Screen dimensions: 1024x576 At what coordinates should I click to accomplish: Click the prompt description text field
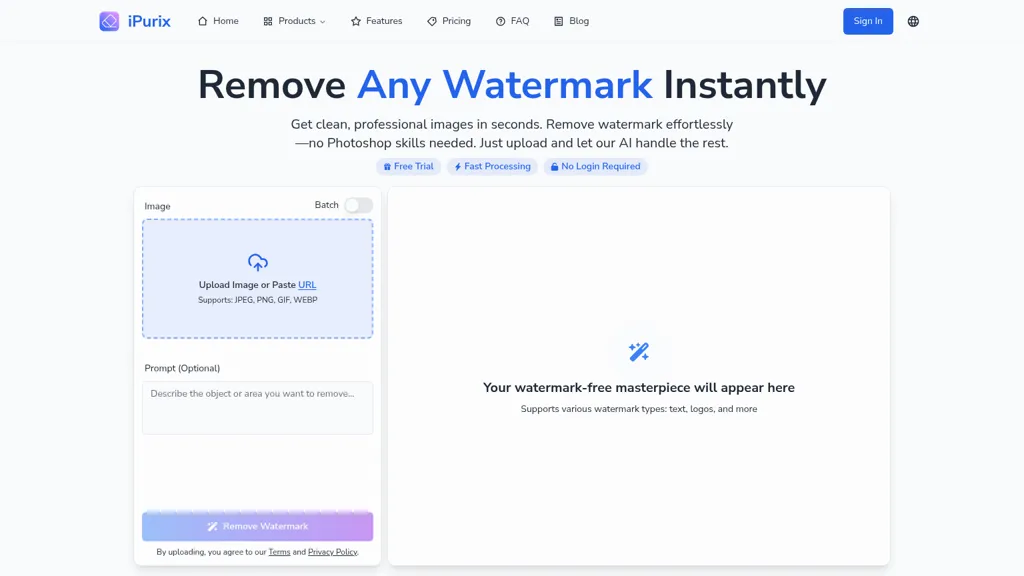258,408
